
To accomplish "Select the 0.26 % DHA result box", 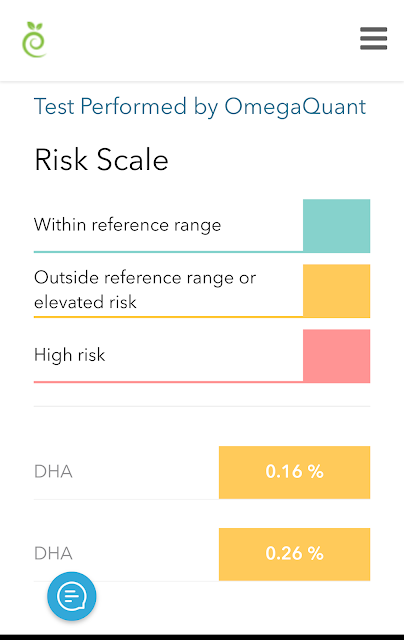I will click(294, 554).
